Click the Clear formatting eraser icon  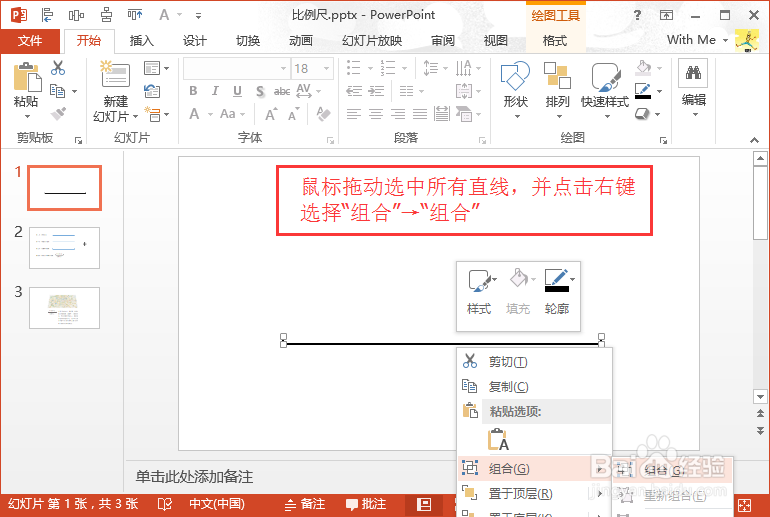[323, 114]
